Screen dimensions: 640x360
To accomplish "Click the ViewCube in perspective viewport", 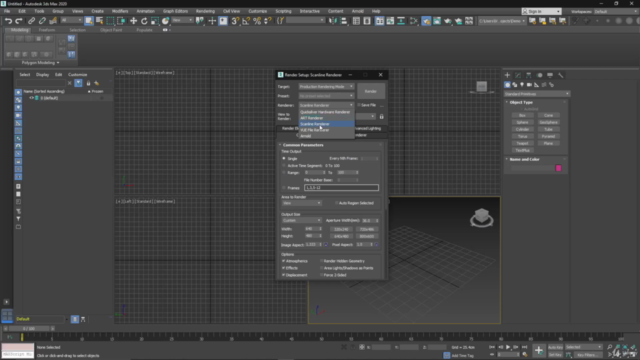I will (x=482, y=217).
